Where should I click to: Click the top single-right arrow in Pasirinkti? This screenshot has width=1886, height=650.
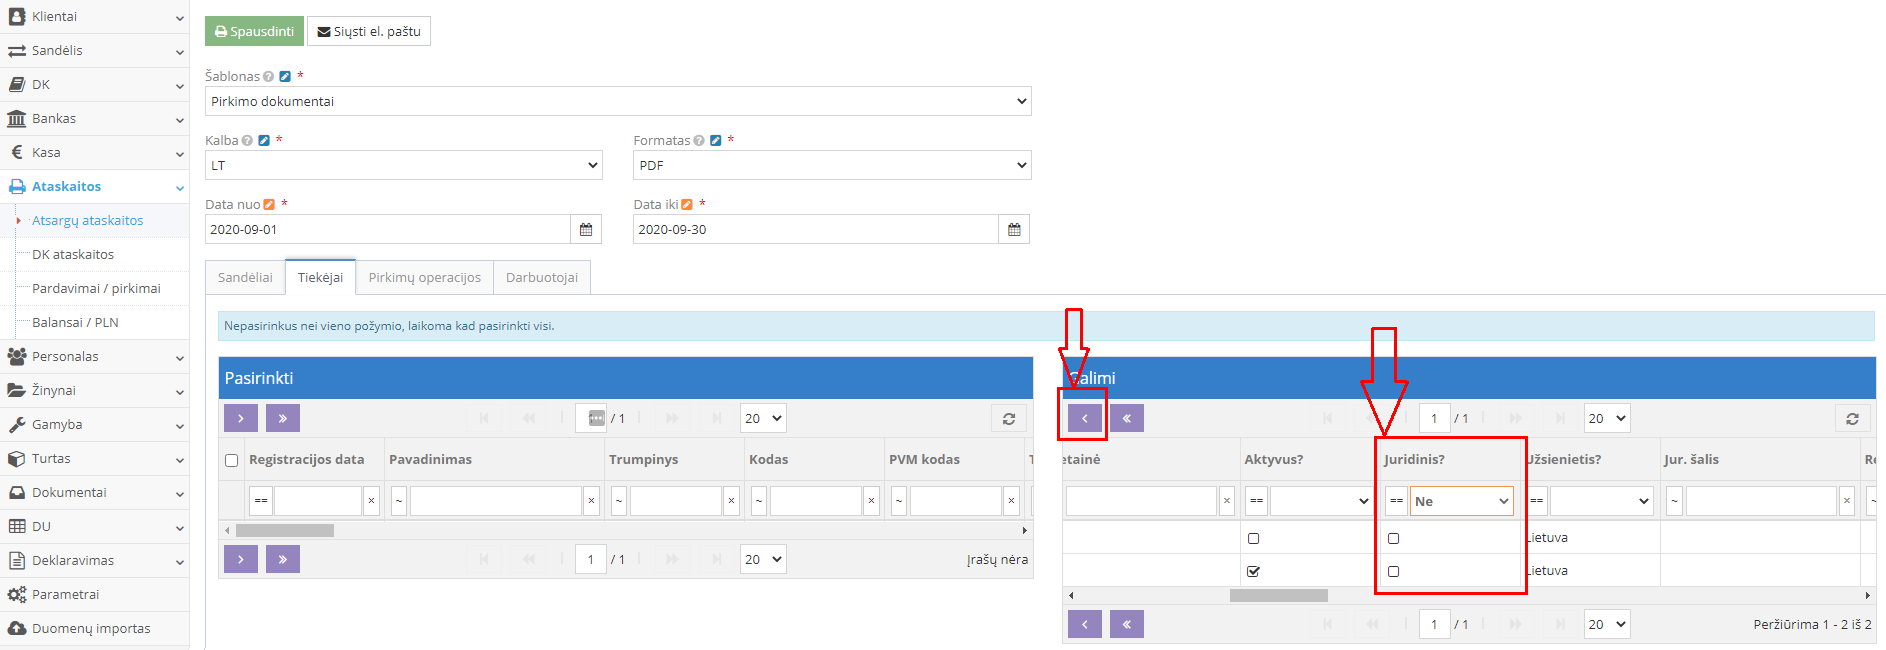(241, 418)
